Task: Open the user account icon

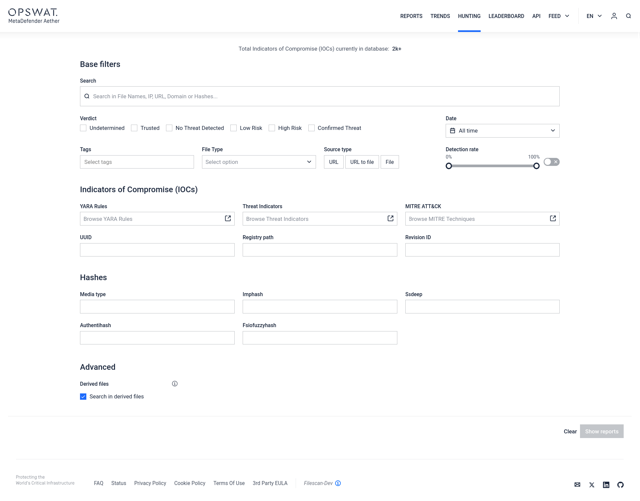Action: point(614,16)
